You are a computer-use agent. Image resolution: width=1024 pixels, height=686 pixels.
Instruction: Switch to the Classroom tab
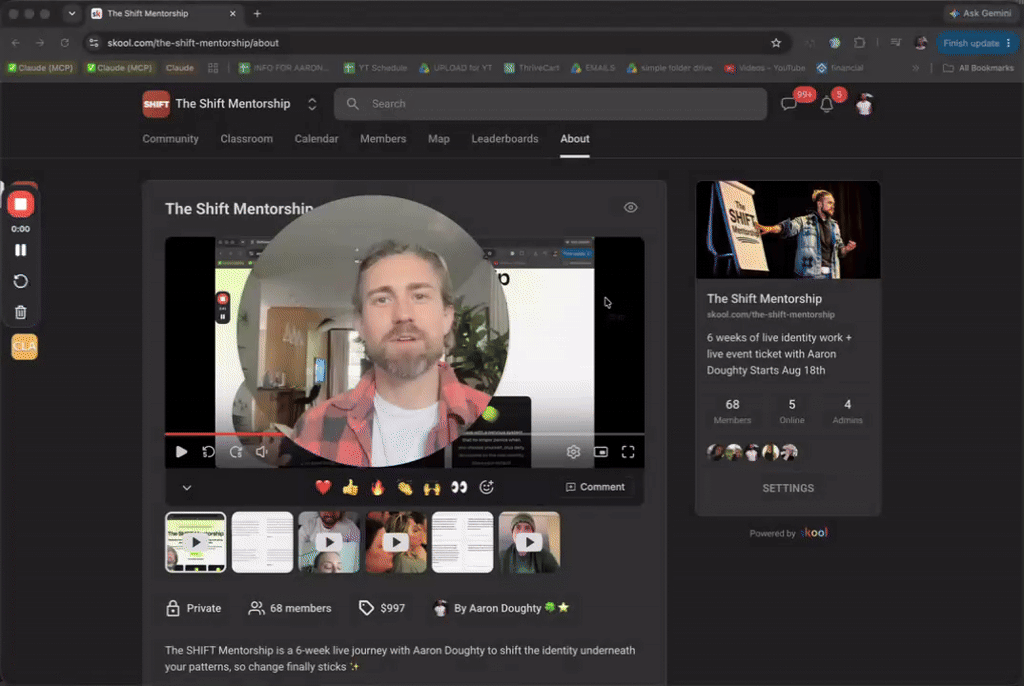(x=246, y=139)
